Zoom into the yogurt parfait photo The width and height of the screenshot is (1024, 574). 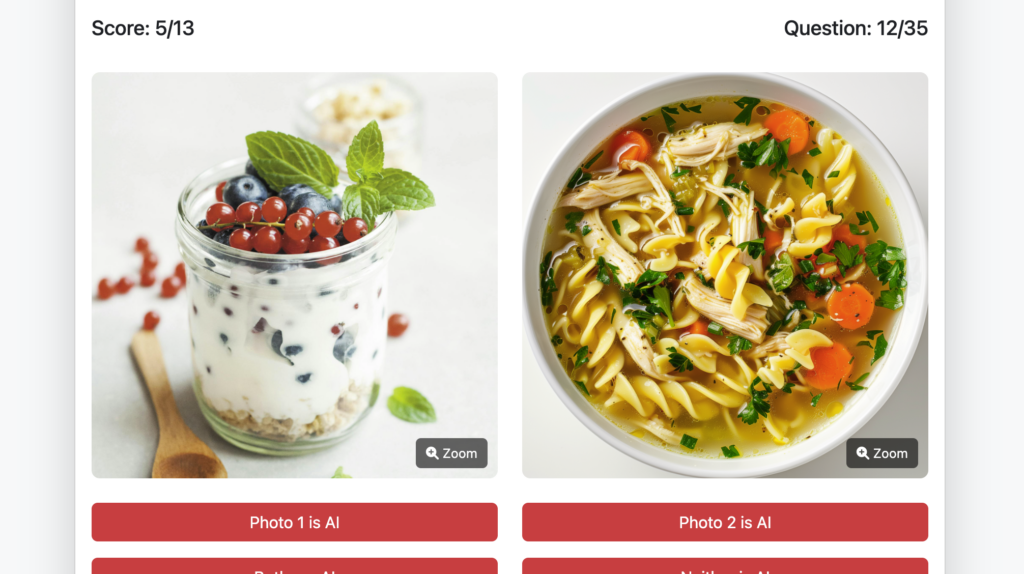click(x=451, y=453)
